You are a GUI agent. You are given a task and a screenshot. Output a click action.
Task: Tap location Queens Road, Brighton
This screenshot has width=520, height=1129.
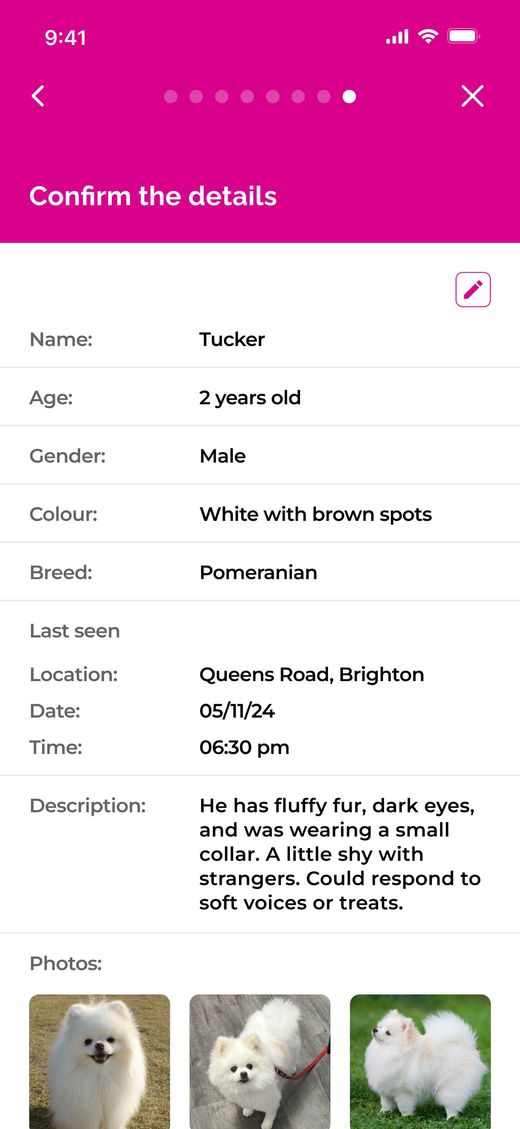[312, 675]
